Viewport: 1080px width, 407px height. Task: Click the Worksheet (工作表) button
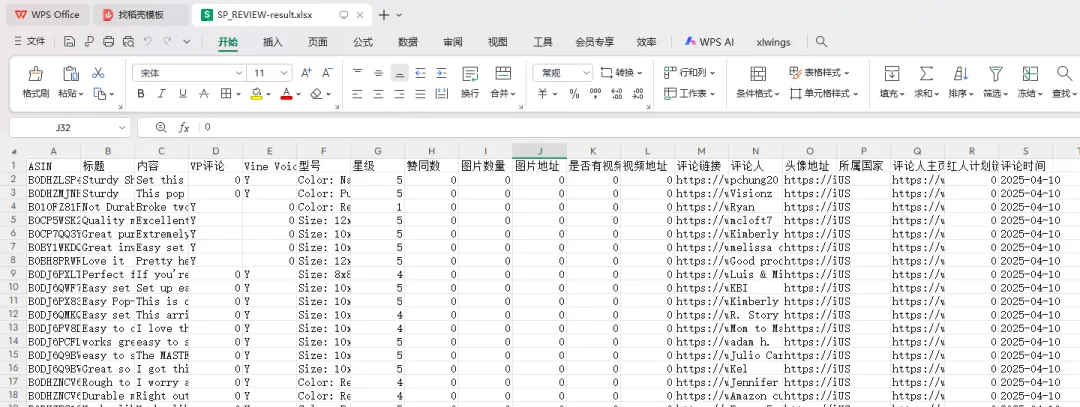coord(689,94)
